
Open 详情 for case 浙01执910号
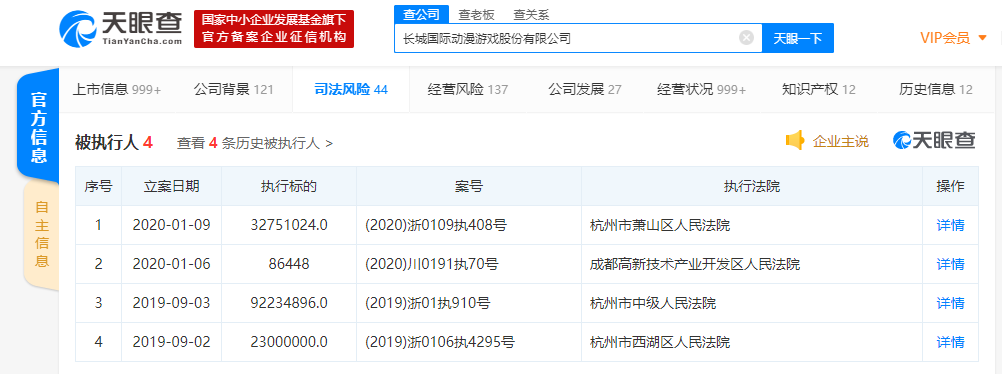pyautogui.click(x=950, y=303)
